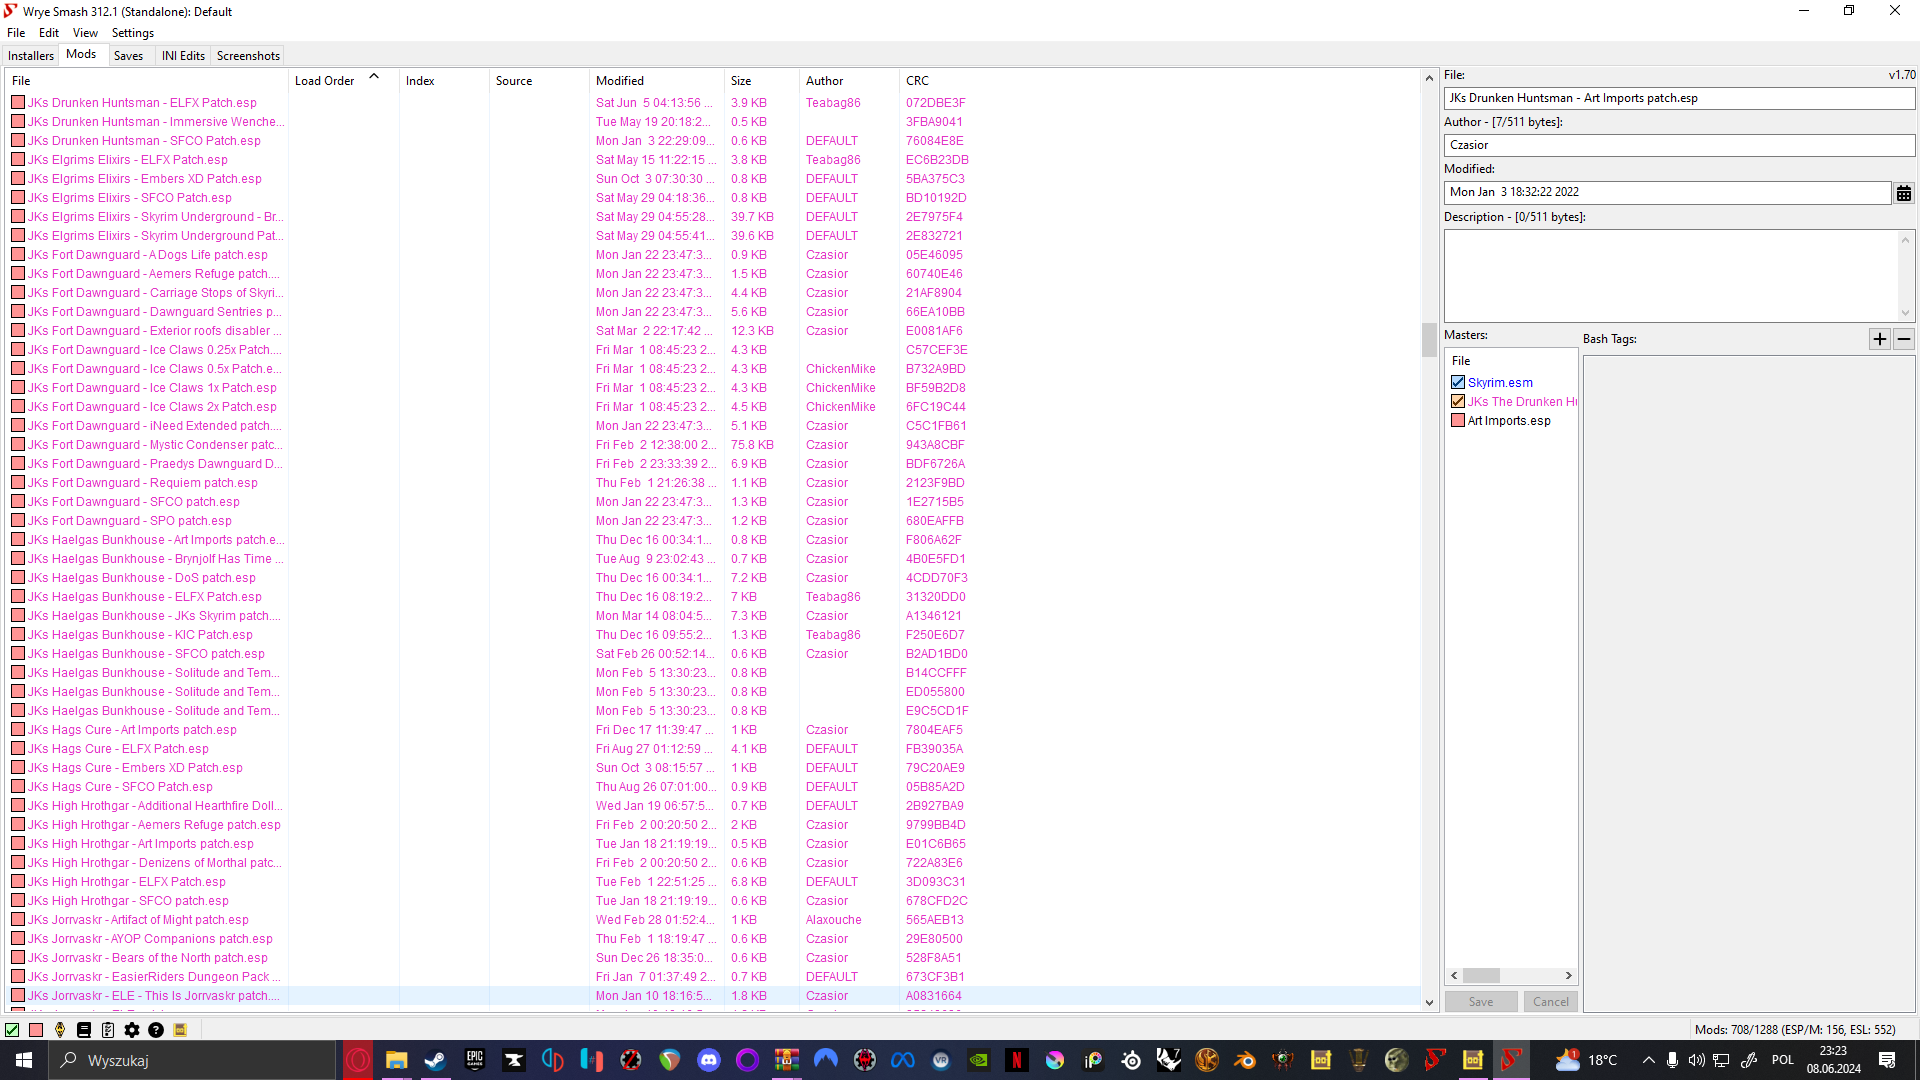The image size is (1920, 1080).
Task: Open the Doc Browser from the status bar
Action: click(84, 1030)
